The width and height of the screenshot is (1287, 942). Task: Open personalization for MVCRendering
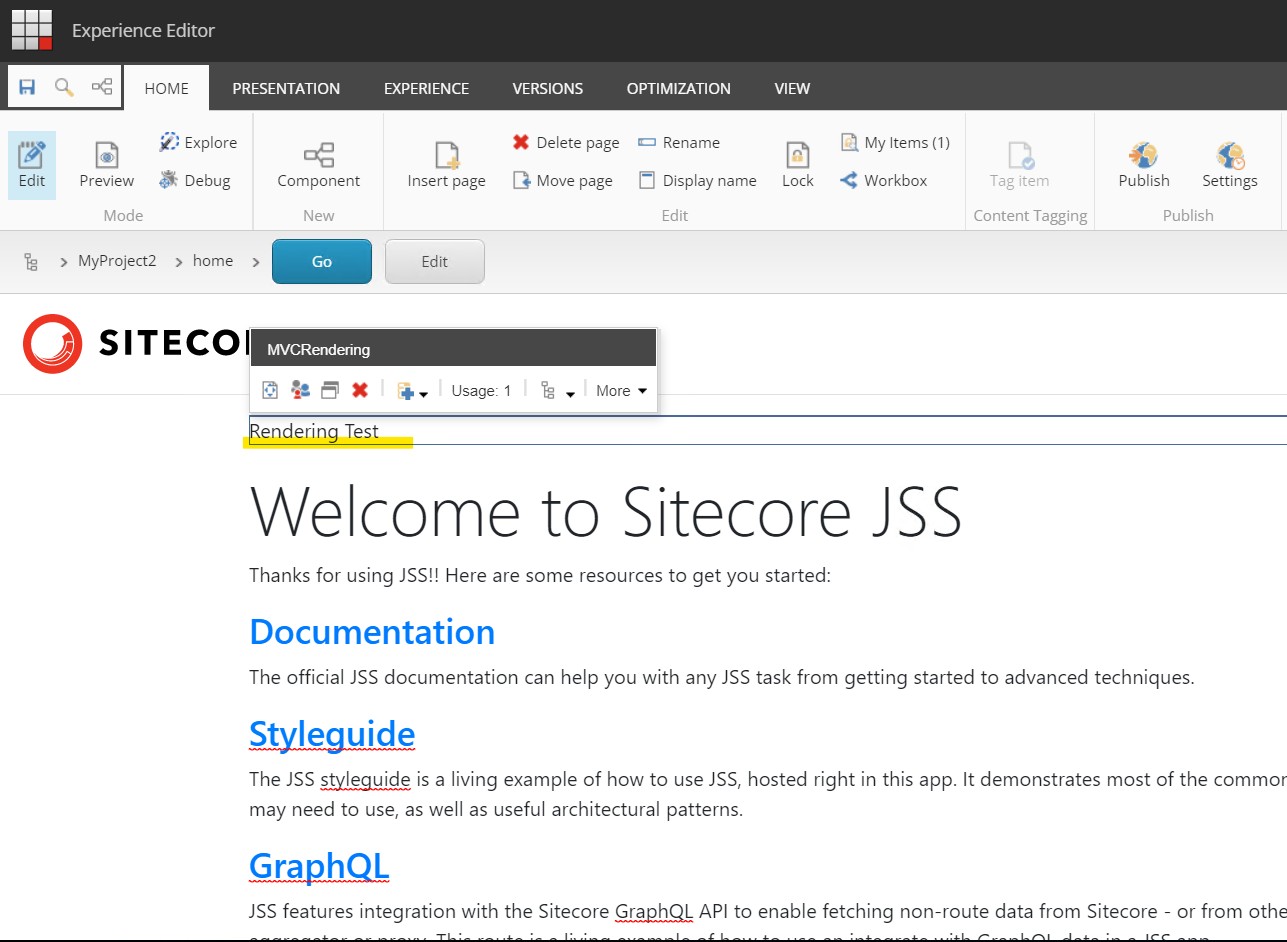coord(300,390)
